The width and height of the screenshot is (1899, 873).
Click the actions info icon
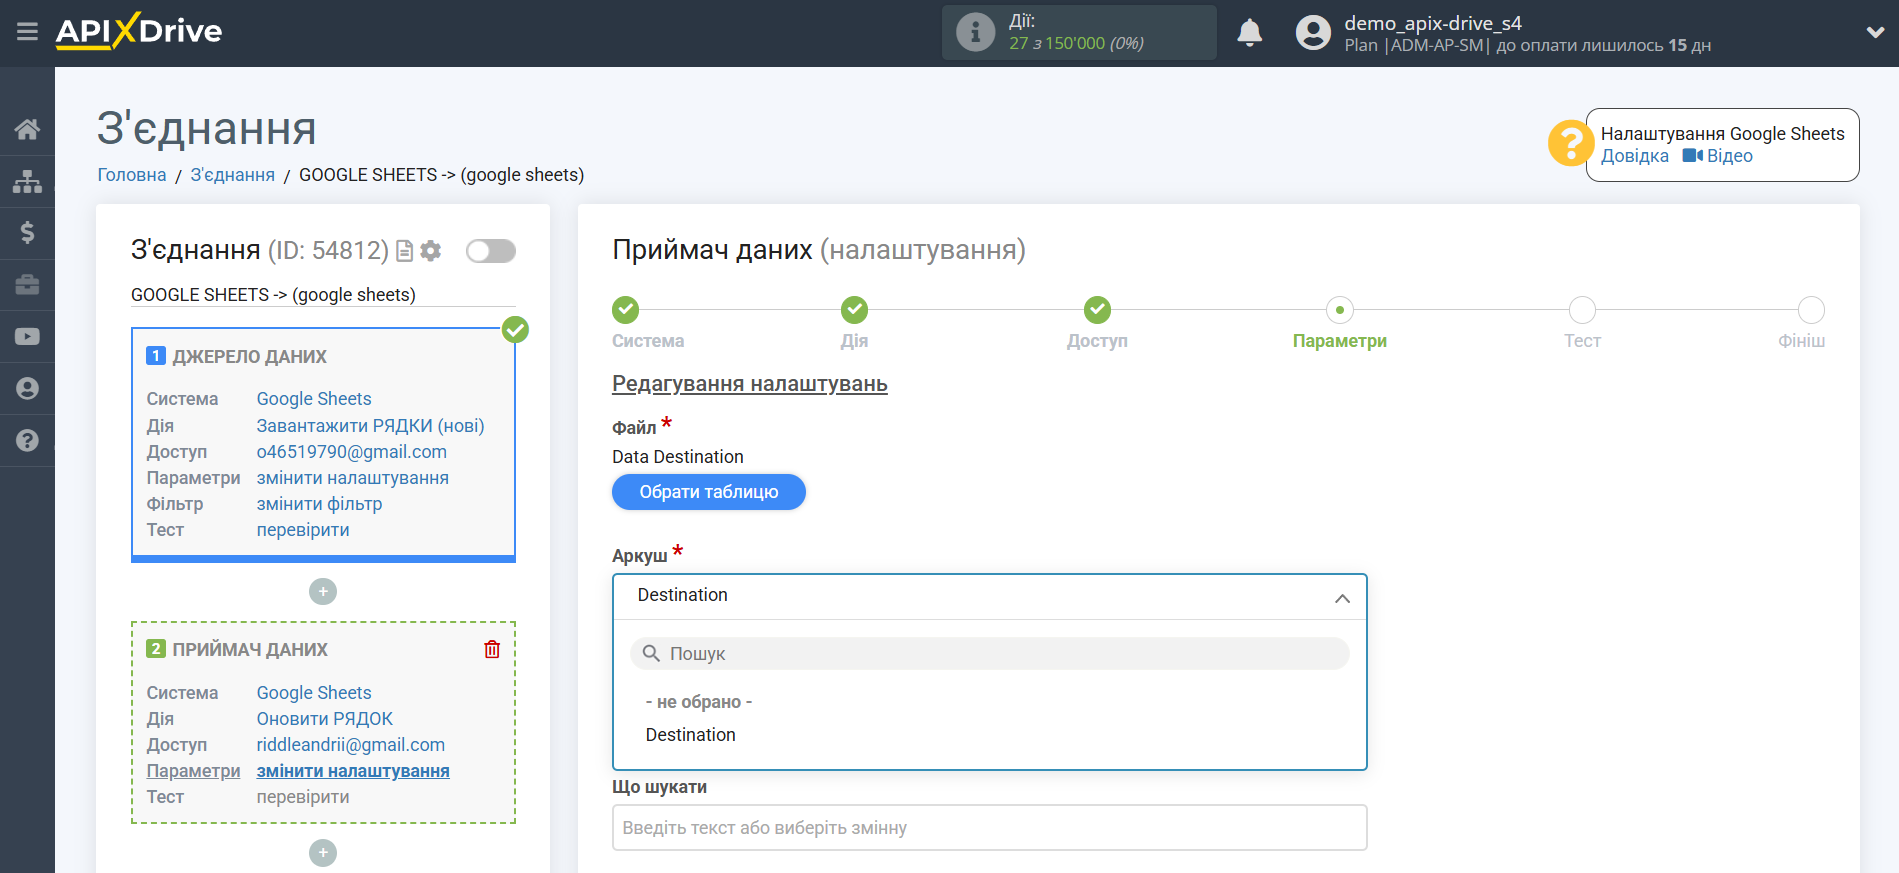(975, 32)
